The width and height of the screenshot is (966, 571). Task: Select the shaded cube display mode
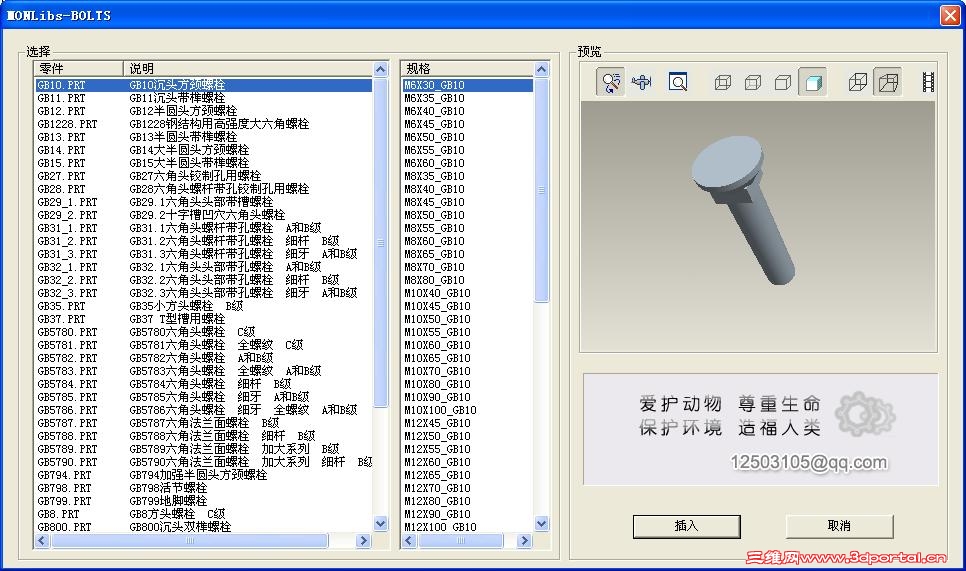pyautogui.click(x=813, y=82)
